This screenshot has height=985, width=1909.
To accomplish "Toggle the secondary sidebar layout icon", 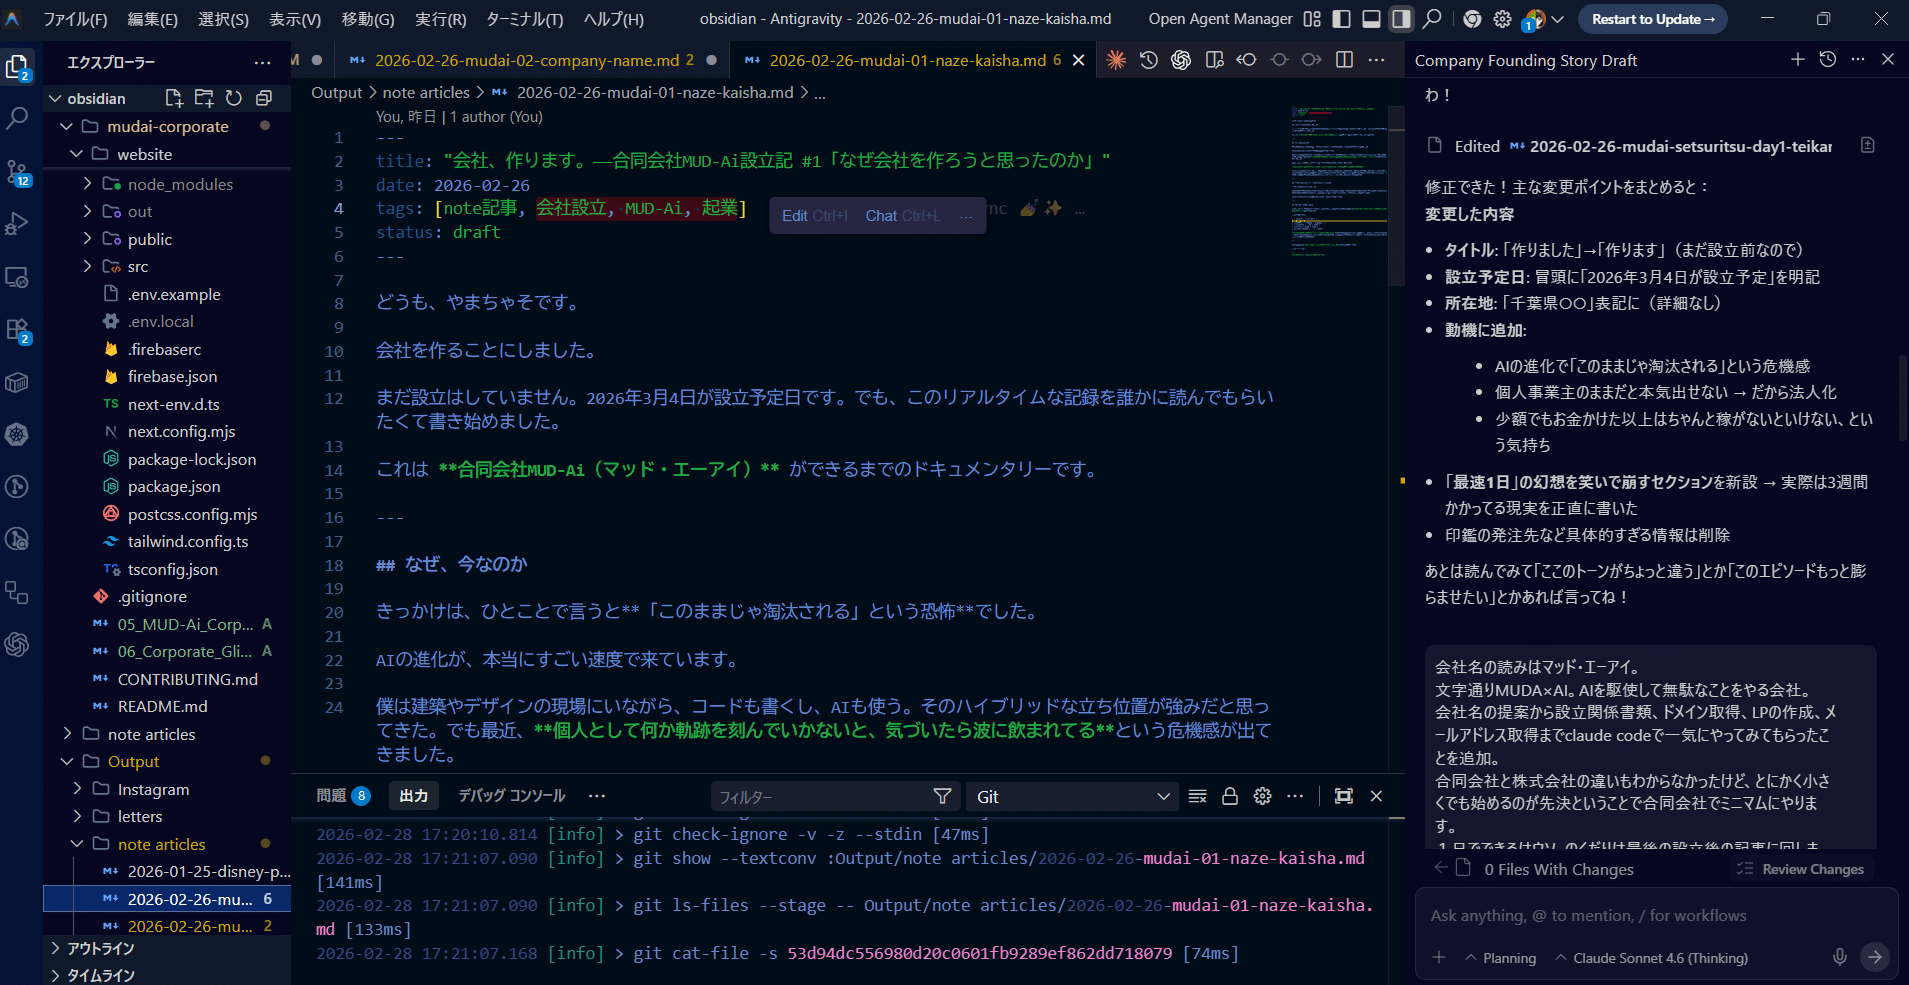I will tap(1400, 18).
